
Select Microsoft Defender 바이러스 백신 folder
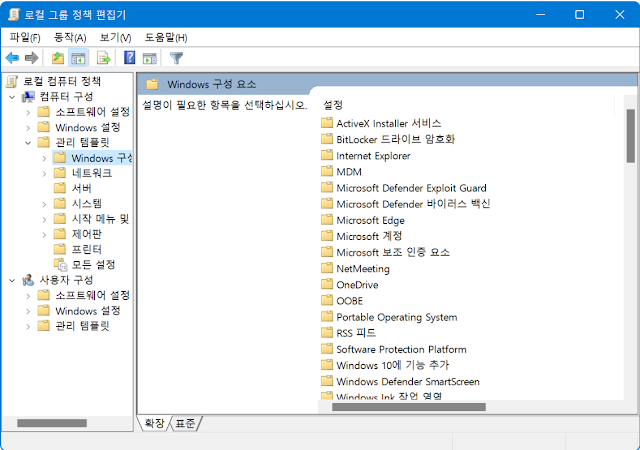coord(405,204)
